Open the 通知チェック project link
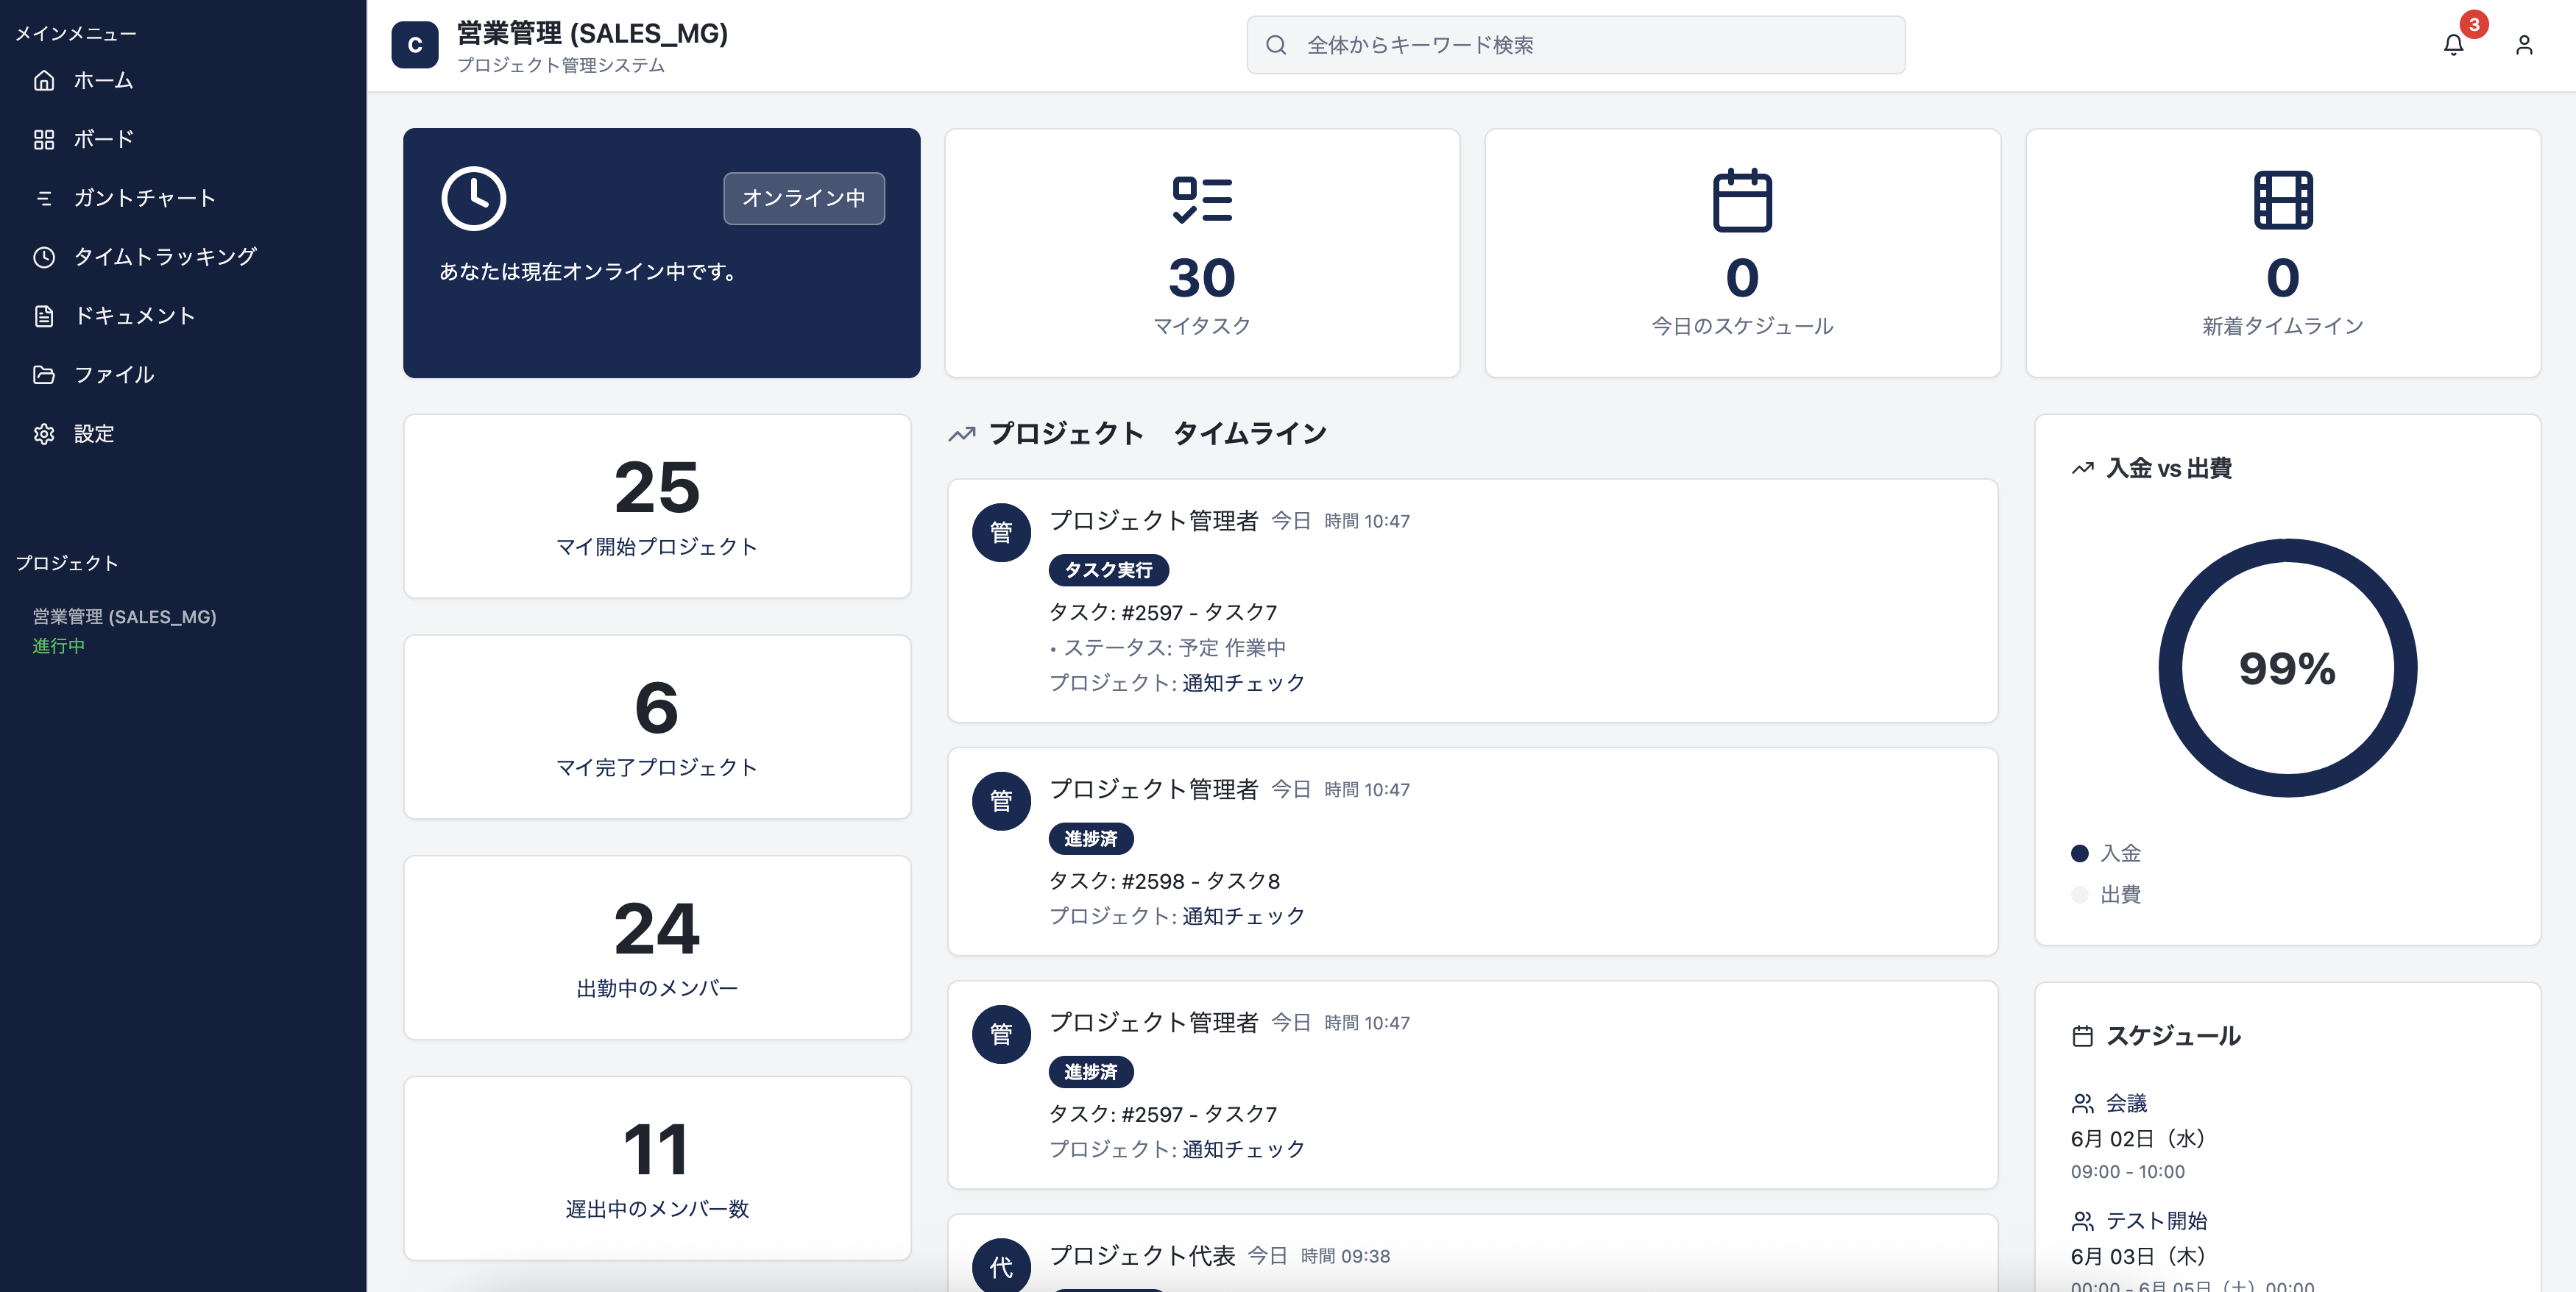 (1242, 683)
